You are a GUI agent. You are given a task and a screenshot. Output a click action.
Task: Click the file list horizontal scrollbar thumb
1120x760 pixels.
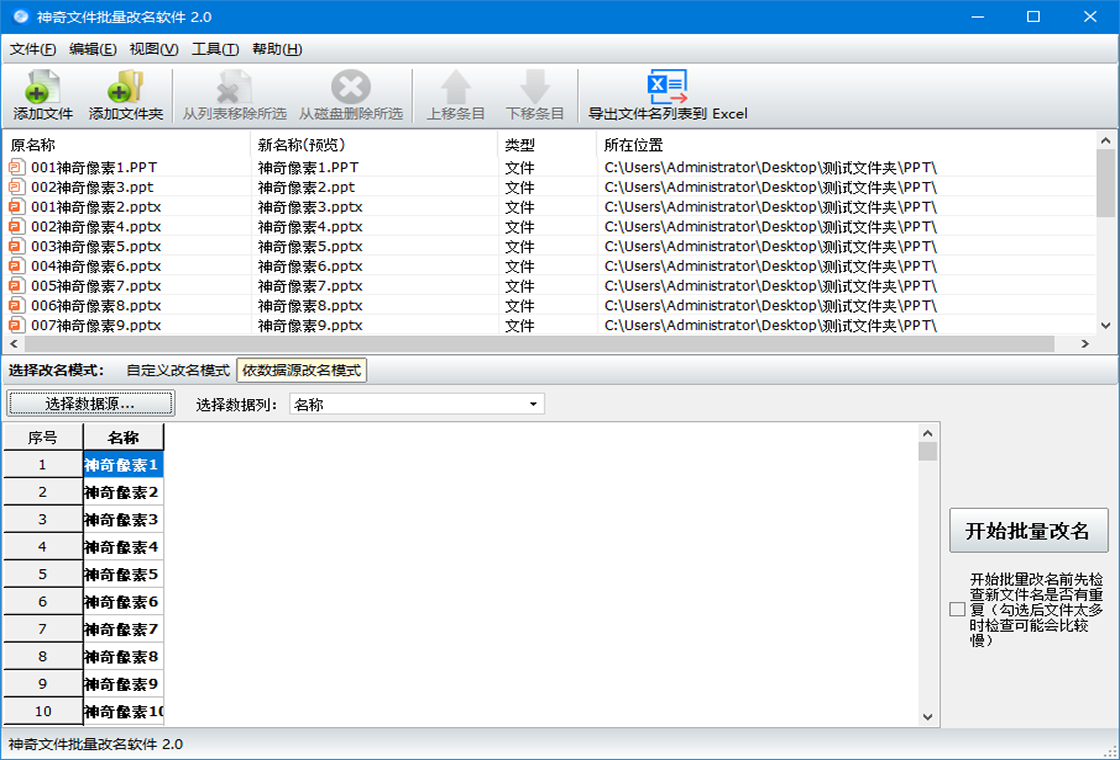[x=539, y=344]
